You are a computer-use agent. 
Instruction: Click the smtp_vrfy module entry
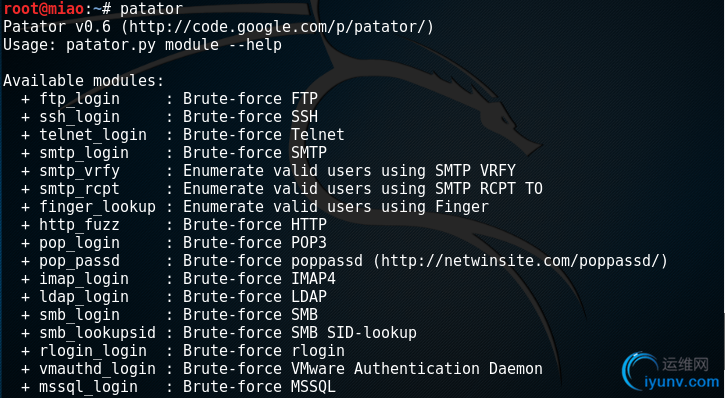tap(80, 171)
